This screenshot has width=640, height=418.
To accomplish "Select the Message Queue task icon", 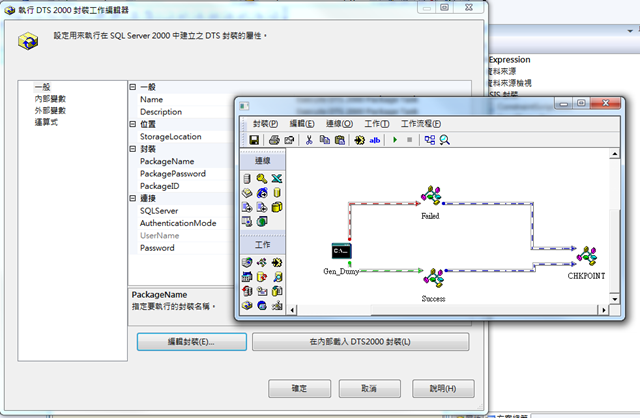I will [262, 305].
